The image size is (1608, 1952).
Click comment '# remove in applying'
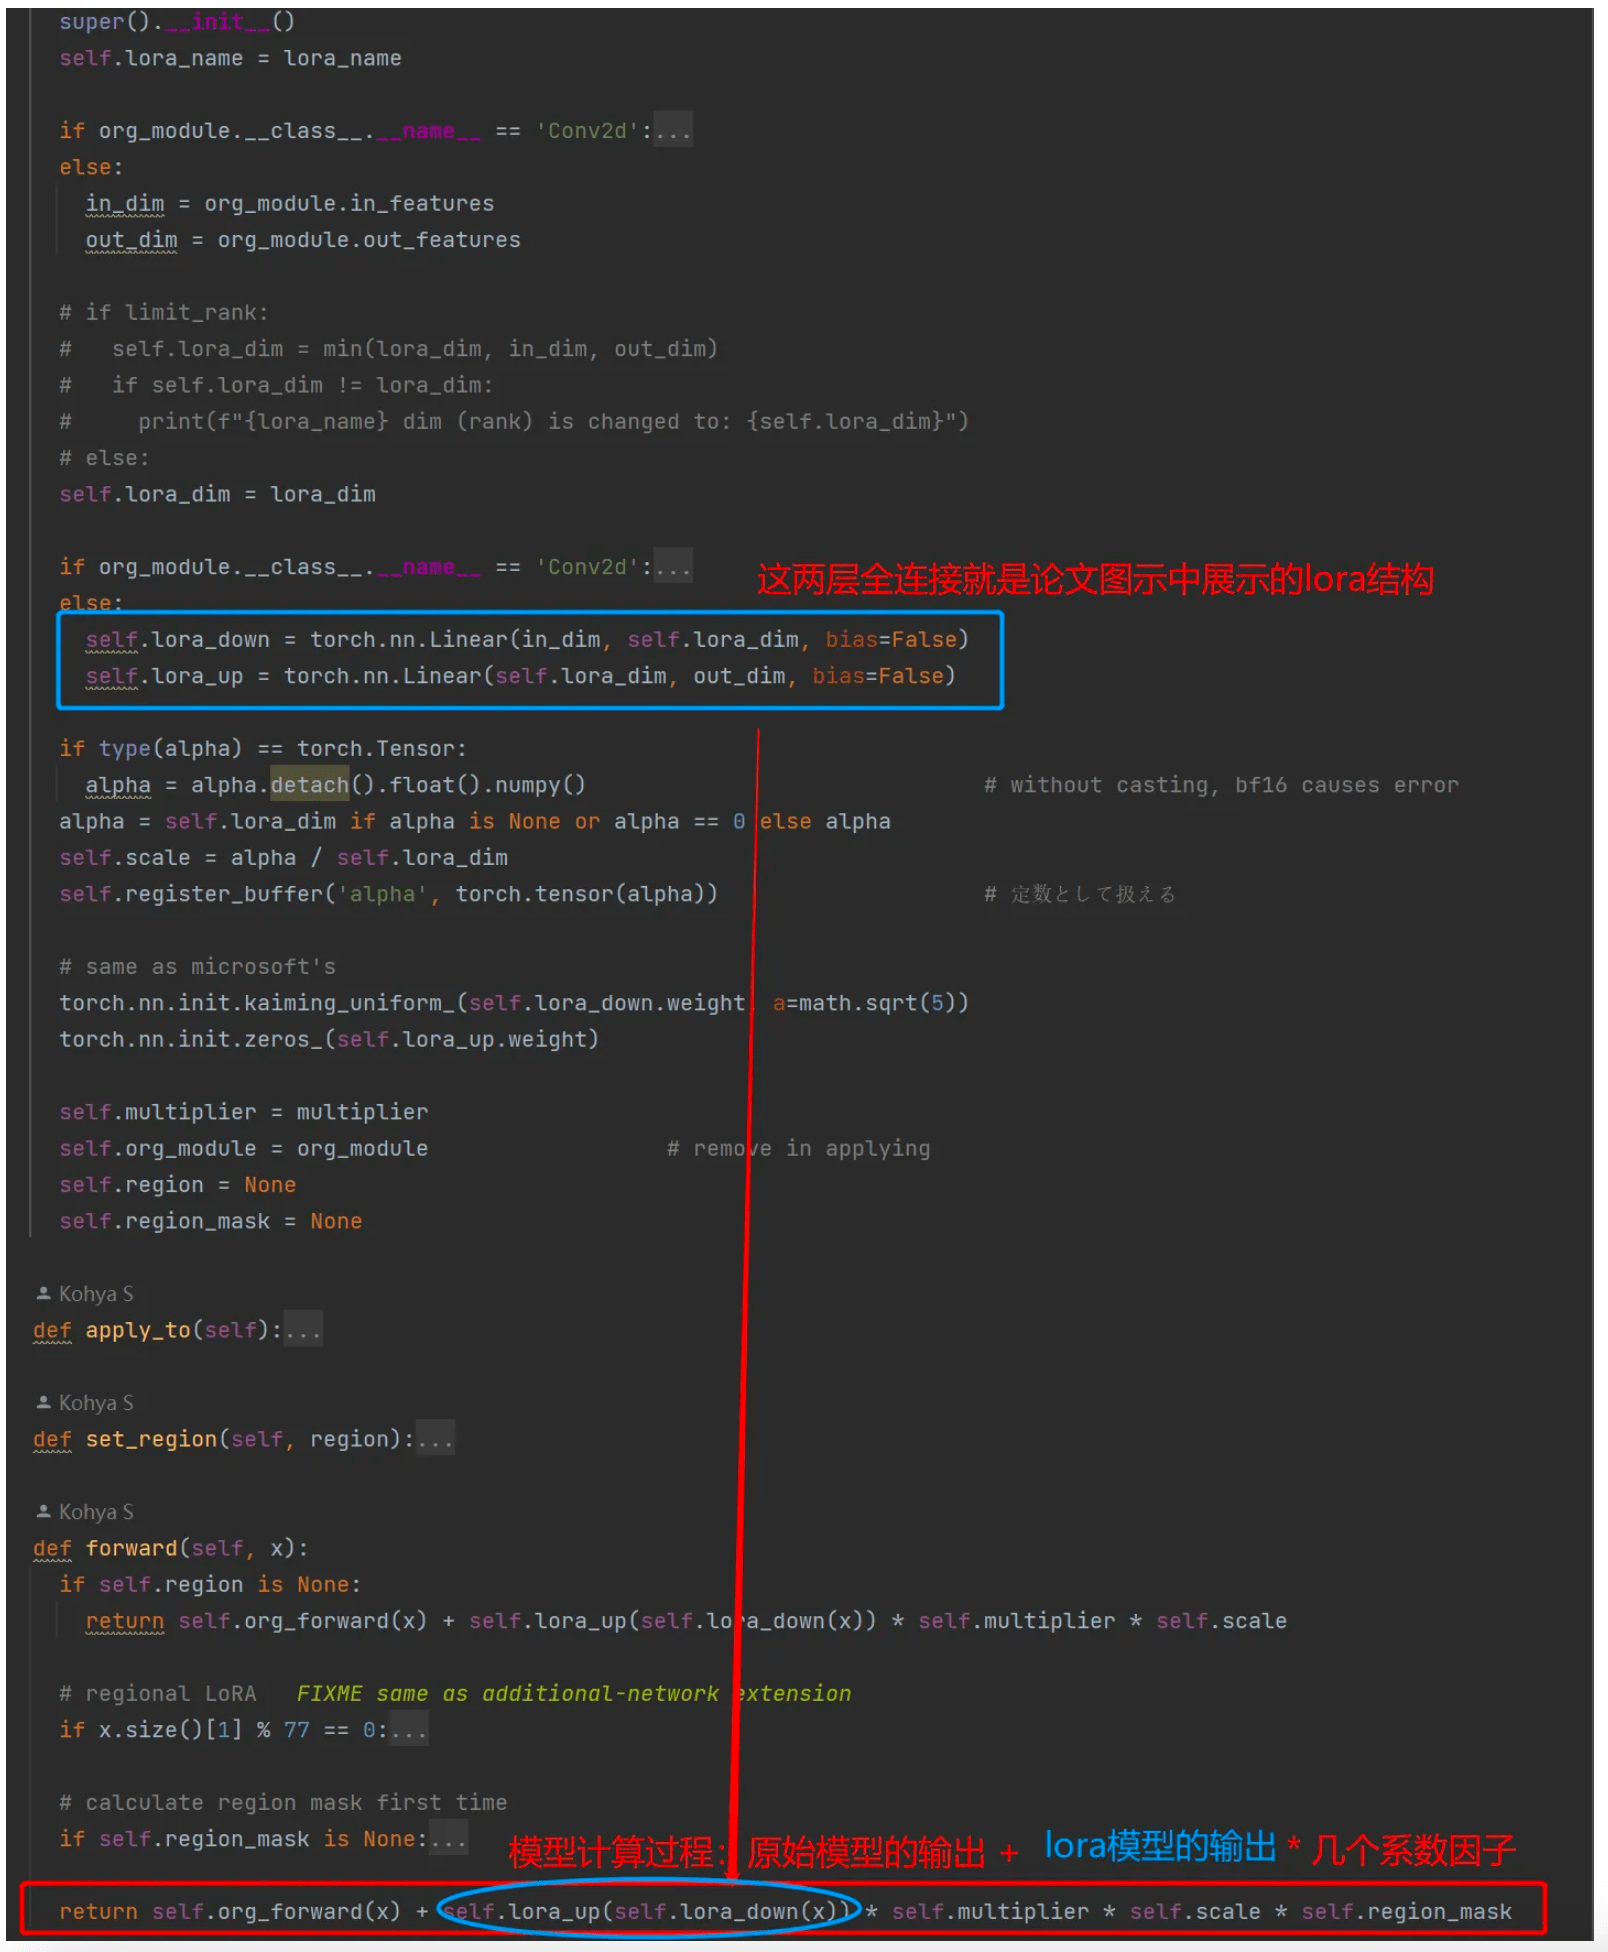point(799,1149)
